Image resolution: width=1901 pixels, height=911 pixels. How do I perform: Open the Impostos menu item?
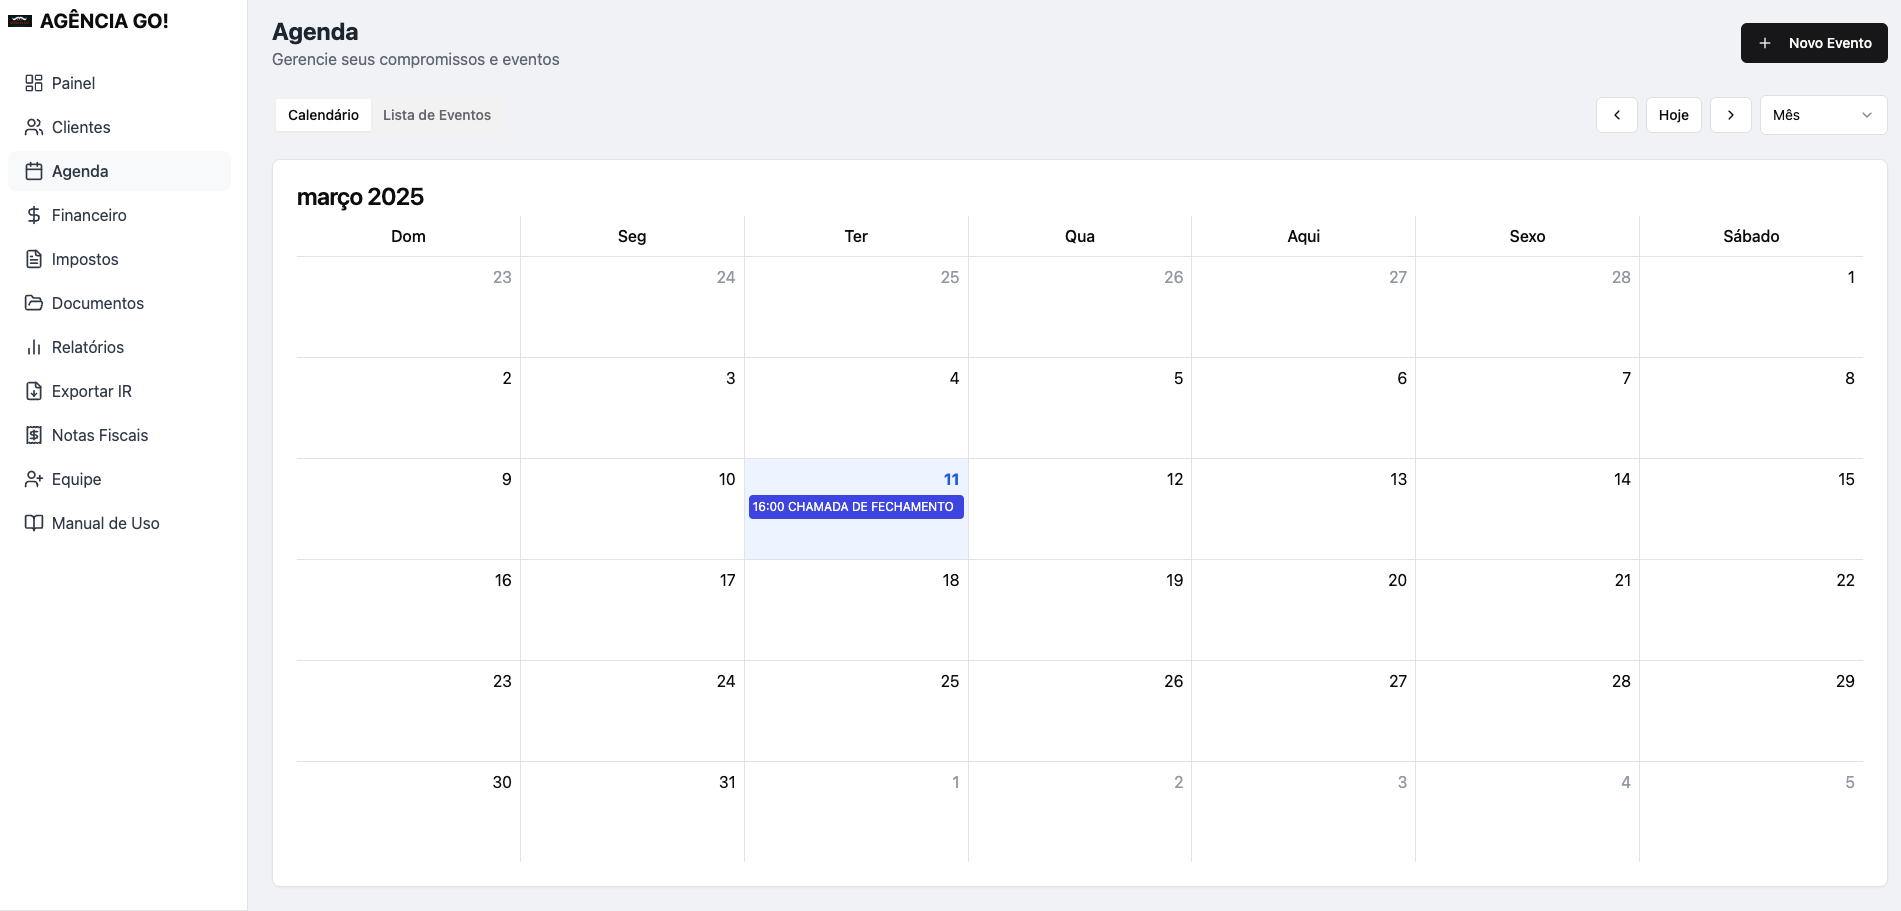click(x=119, y=259)
